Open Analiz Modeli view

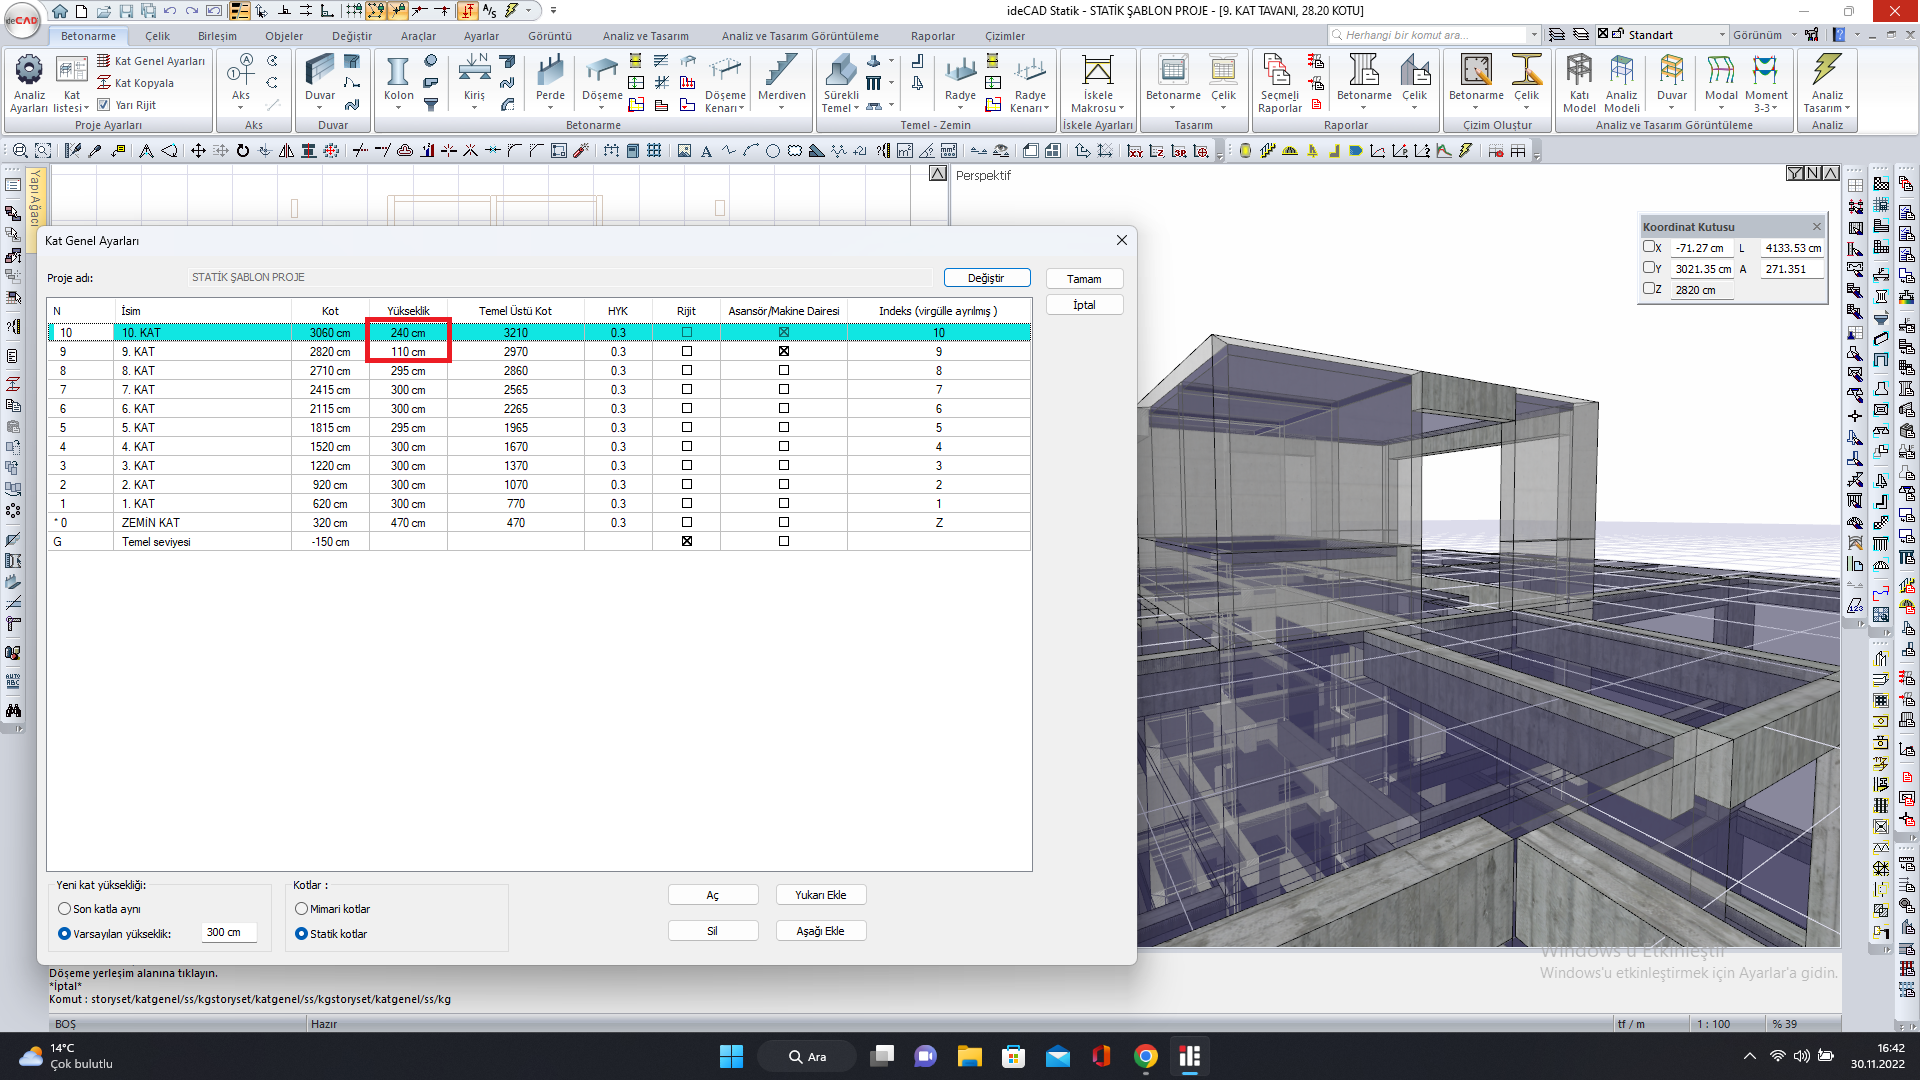(1621, 83)
